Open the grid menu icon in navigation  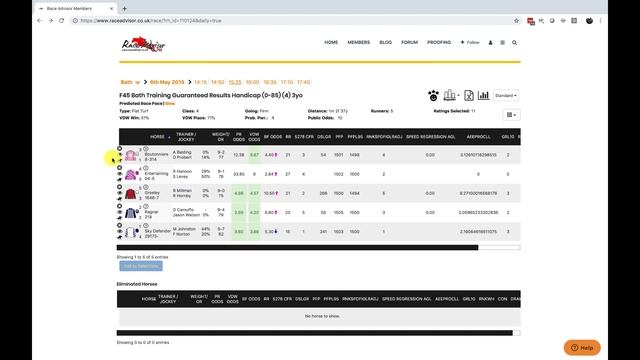tap(502, 42)
